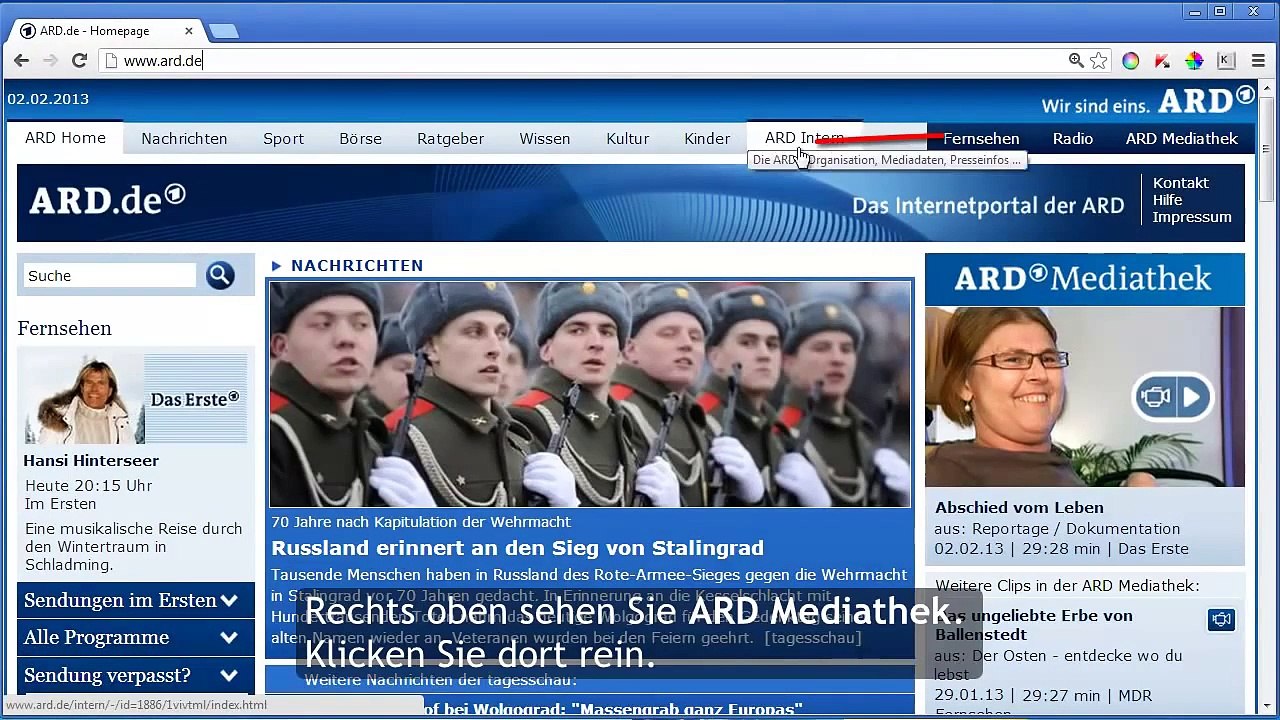
Task: Open the Abschied vom Leben clip link
Action: coord(1019,507)
